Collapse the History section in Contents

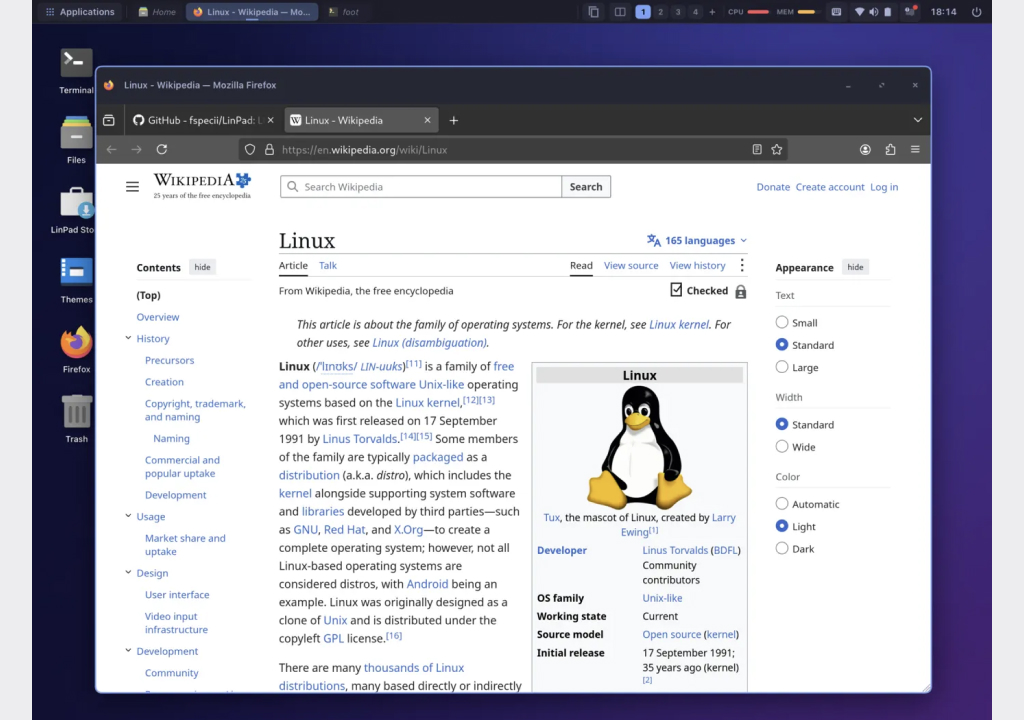(x=128, y=338)
